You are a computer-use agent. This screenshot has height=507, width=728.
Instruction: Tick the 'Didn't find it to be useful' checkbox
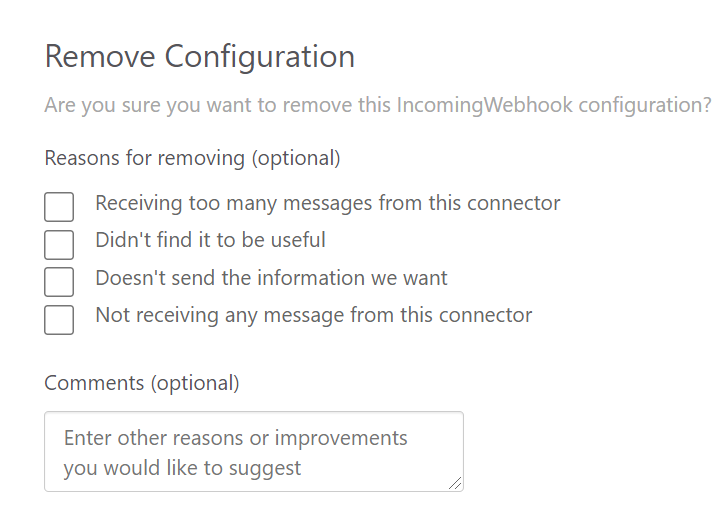[x=59, y=245]
